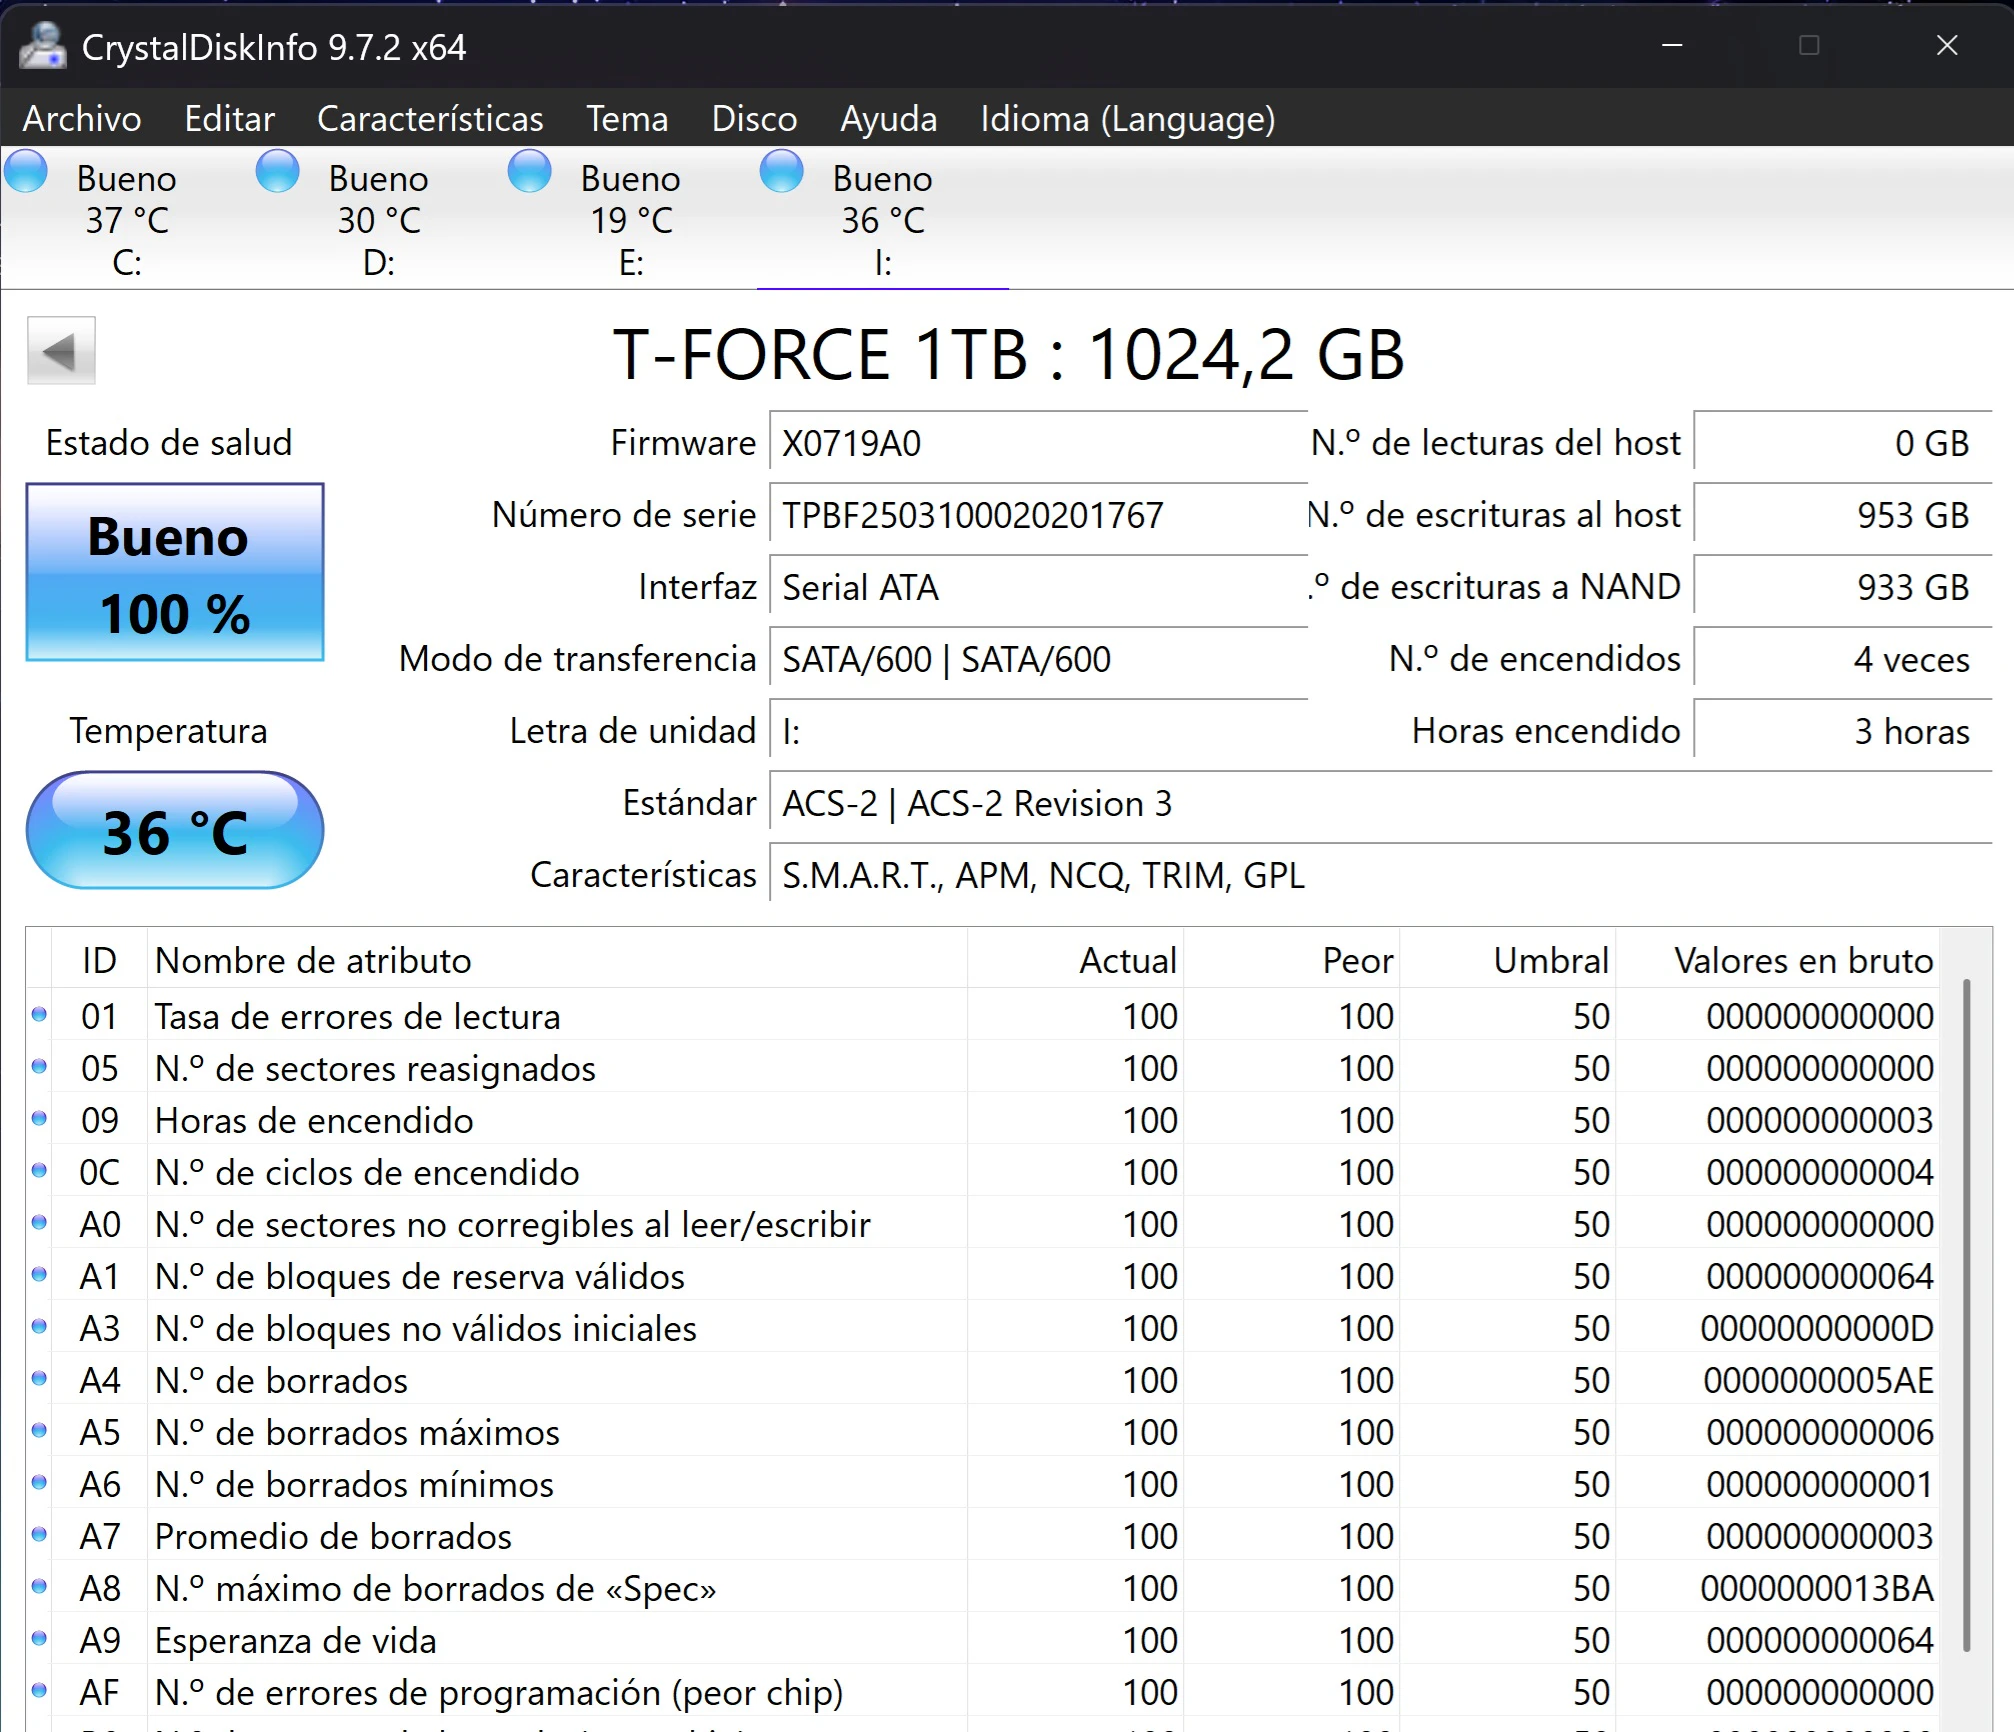Open the Archivo menu
Screen dimensions: 2014x1732
click(x=81, y=118)
